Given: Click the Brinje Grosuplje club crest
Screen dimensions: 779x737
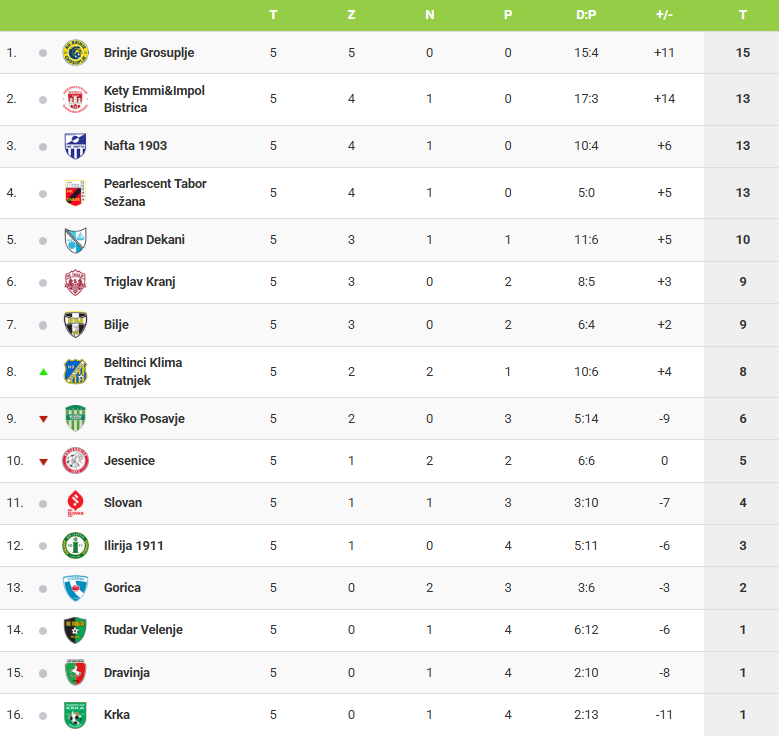Looking at the screenshot, I should [x=76, y=52].
